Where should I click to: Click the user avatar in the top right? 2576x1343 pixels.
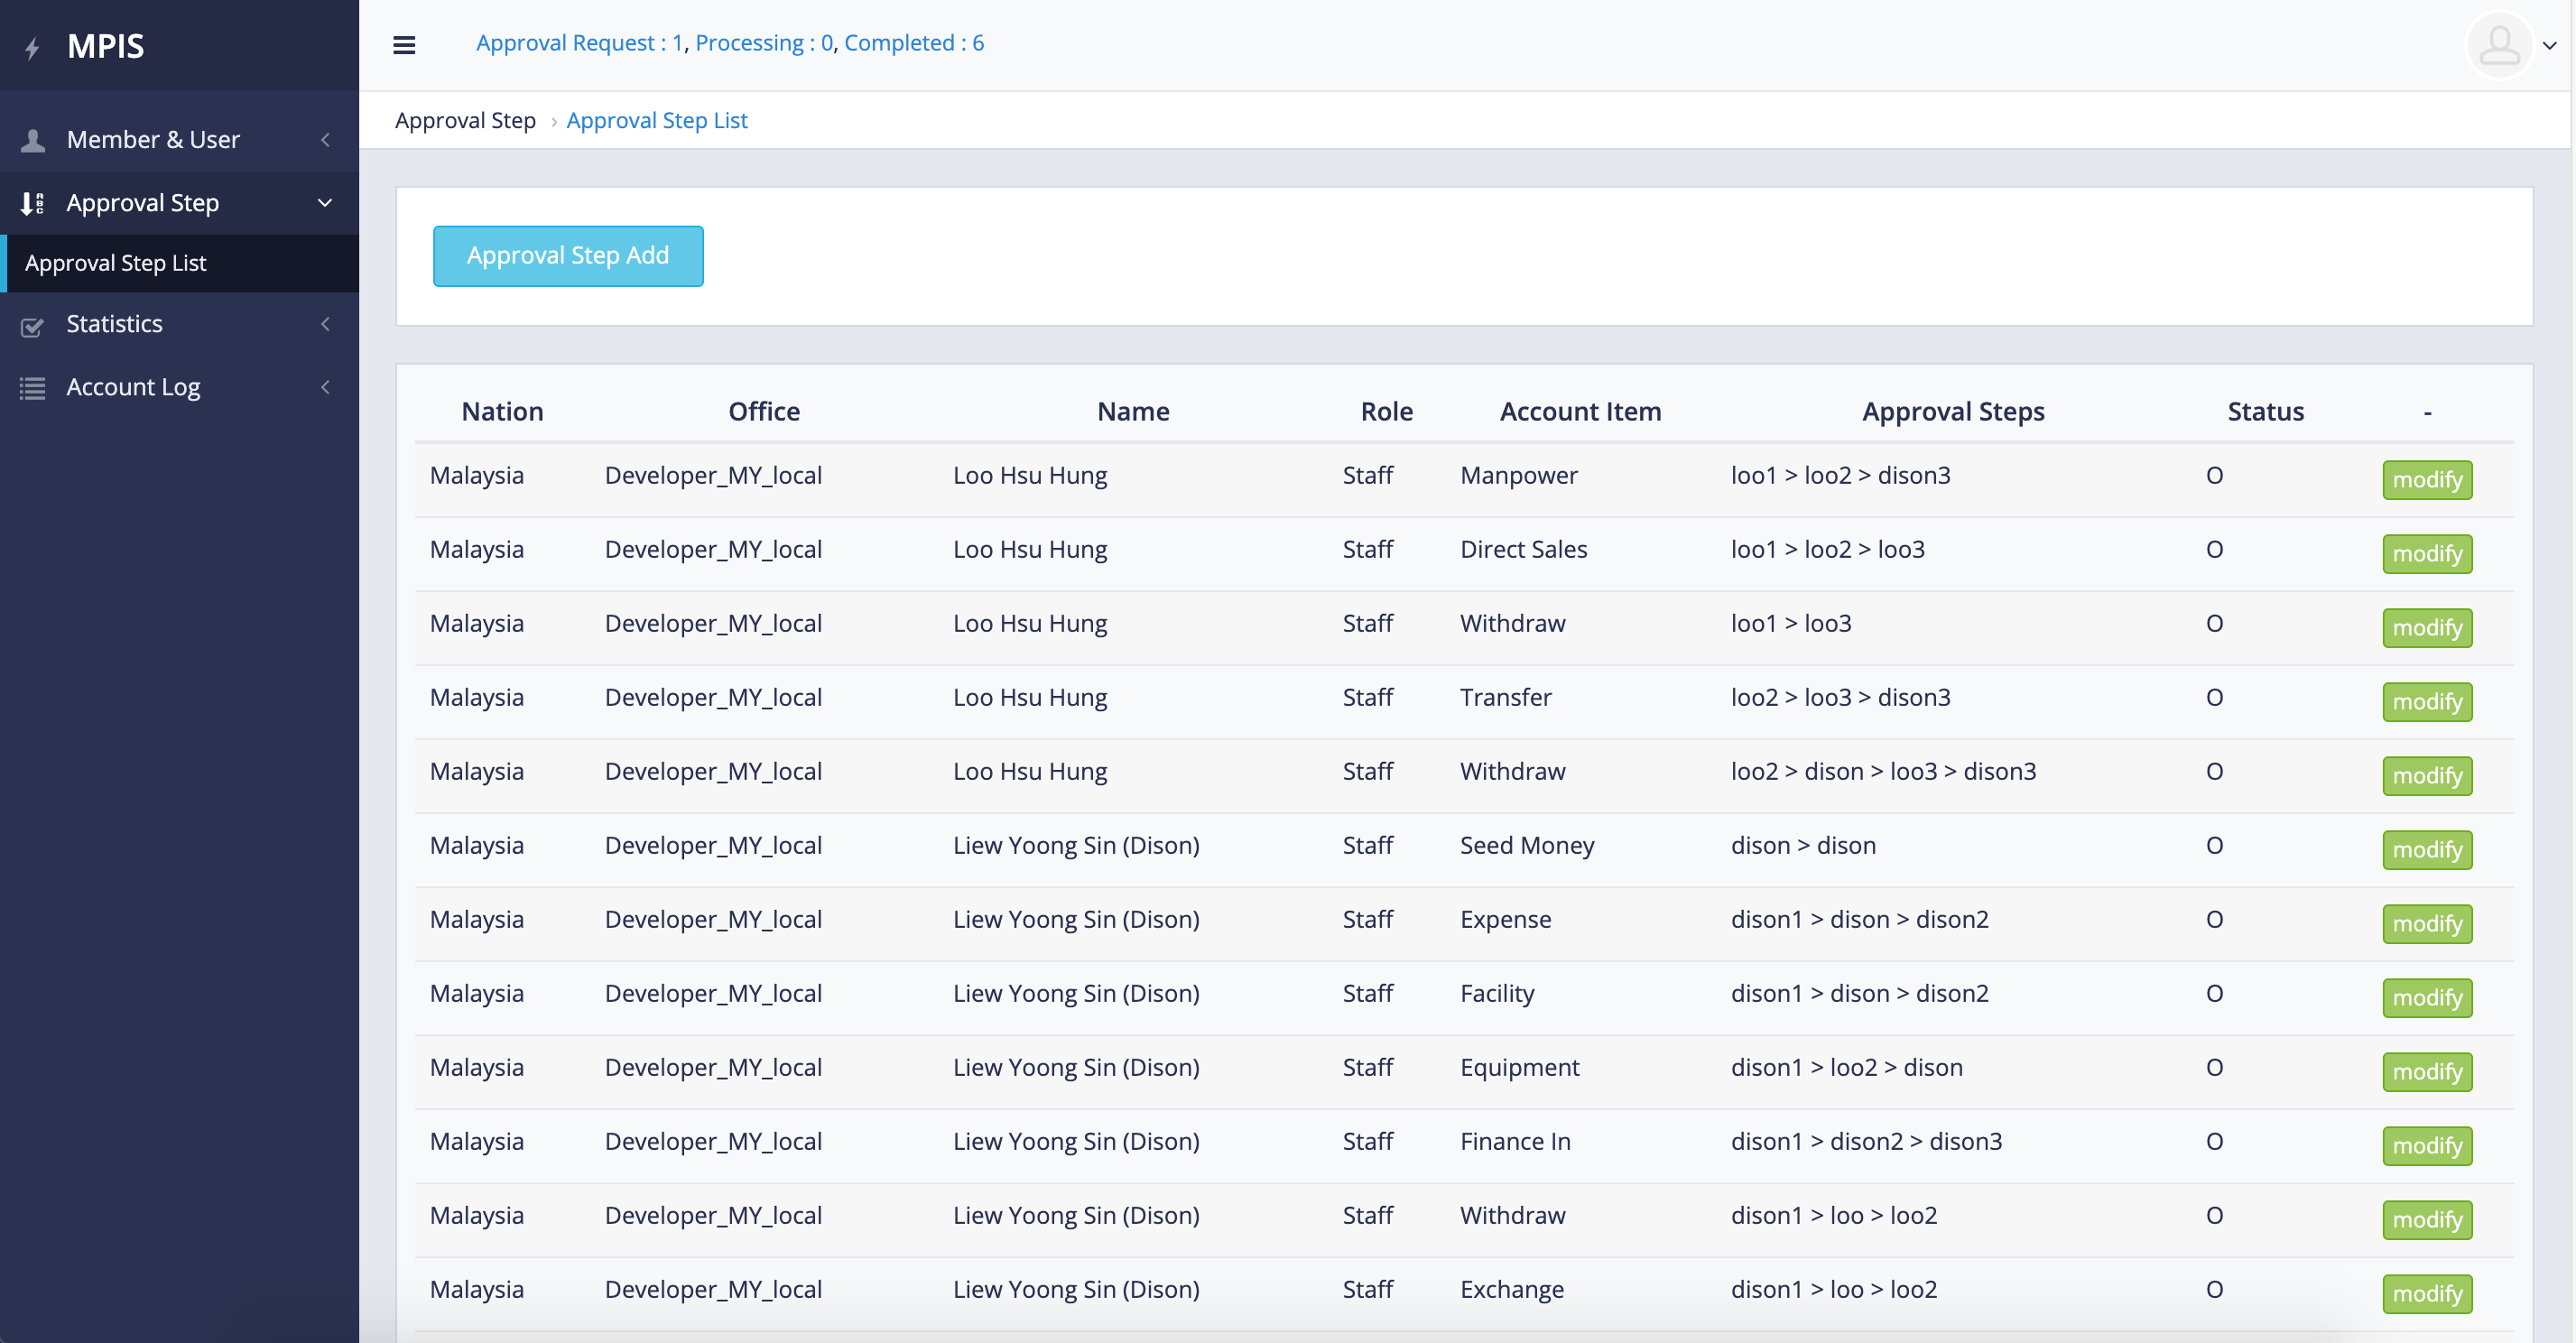tap(2499, 45)
